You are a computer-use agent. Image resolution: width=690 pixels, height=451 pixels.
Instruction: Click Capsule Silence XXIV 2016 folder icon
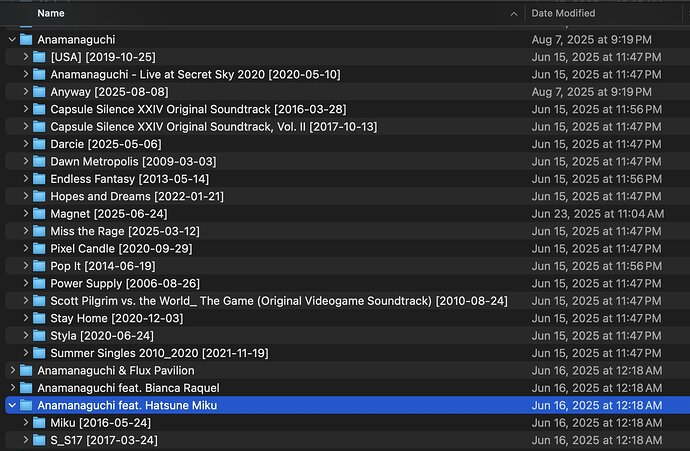[x=39, y=109]
